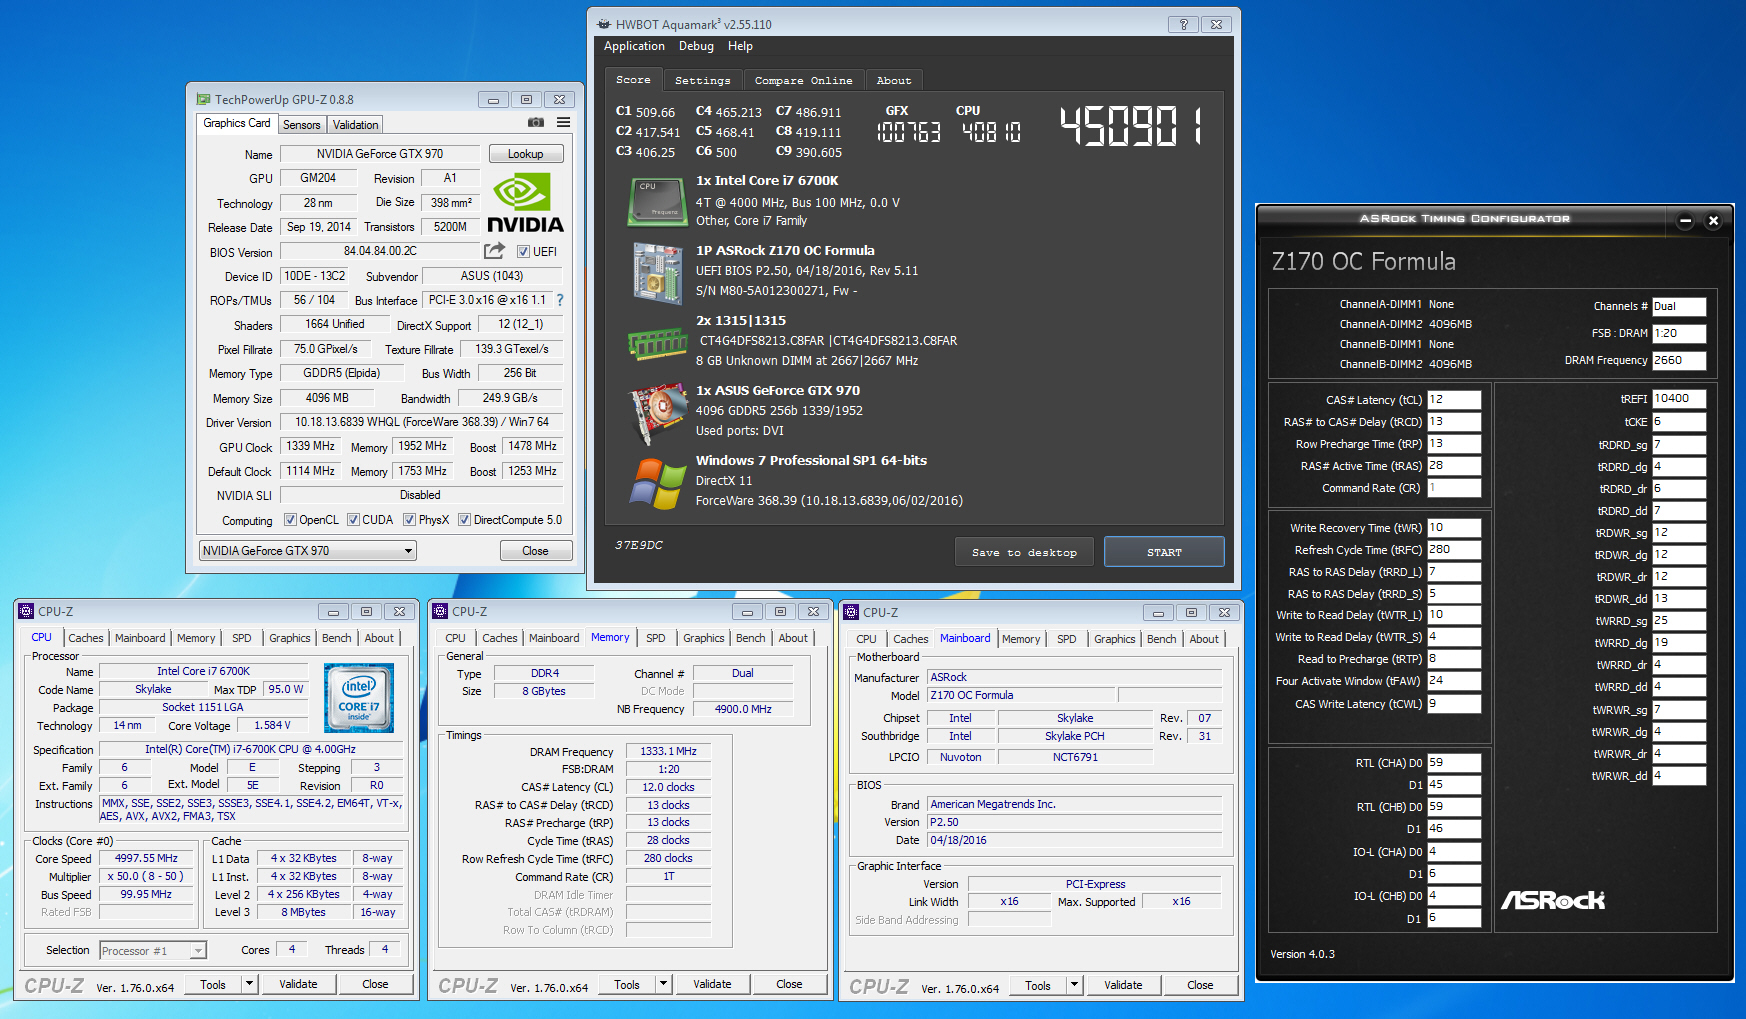Click the Refresh Cycle Time (tRFC) field

[1454, 550]
